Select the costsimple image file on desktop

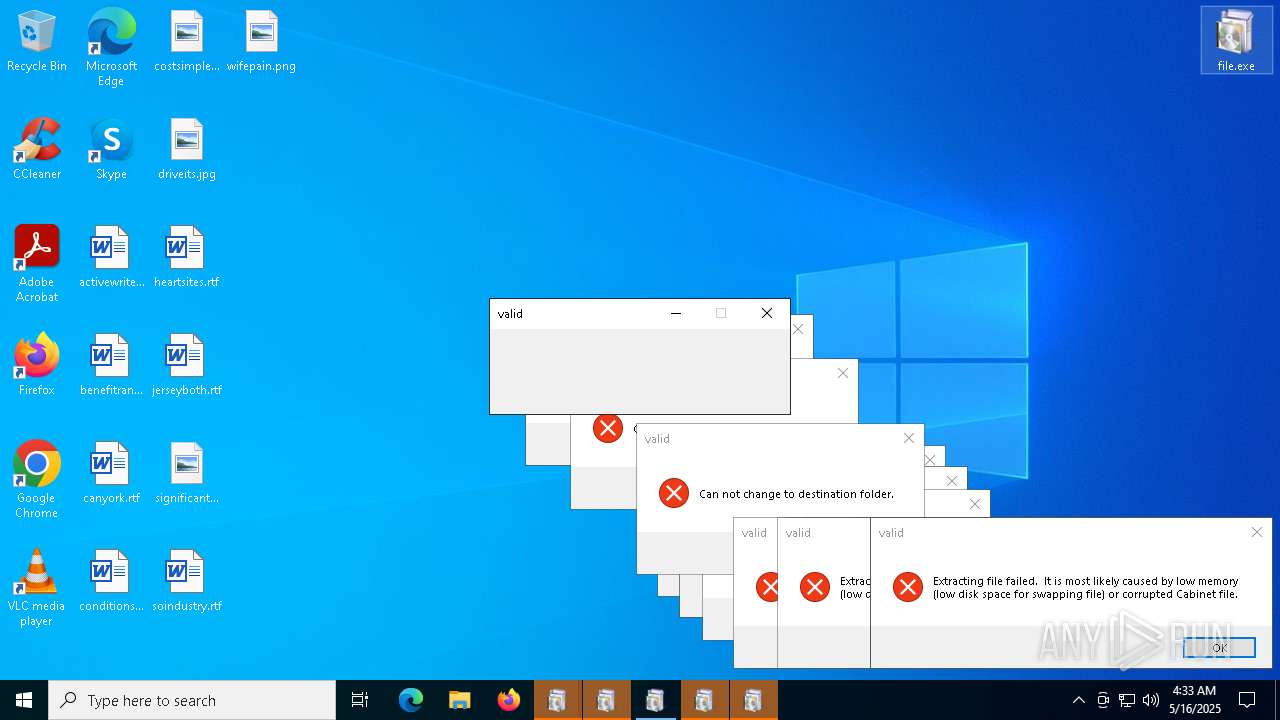click(187, 41)
